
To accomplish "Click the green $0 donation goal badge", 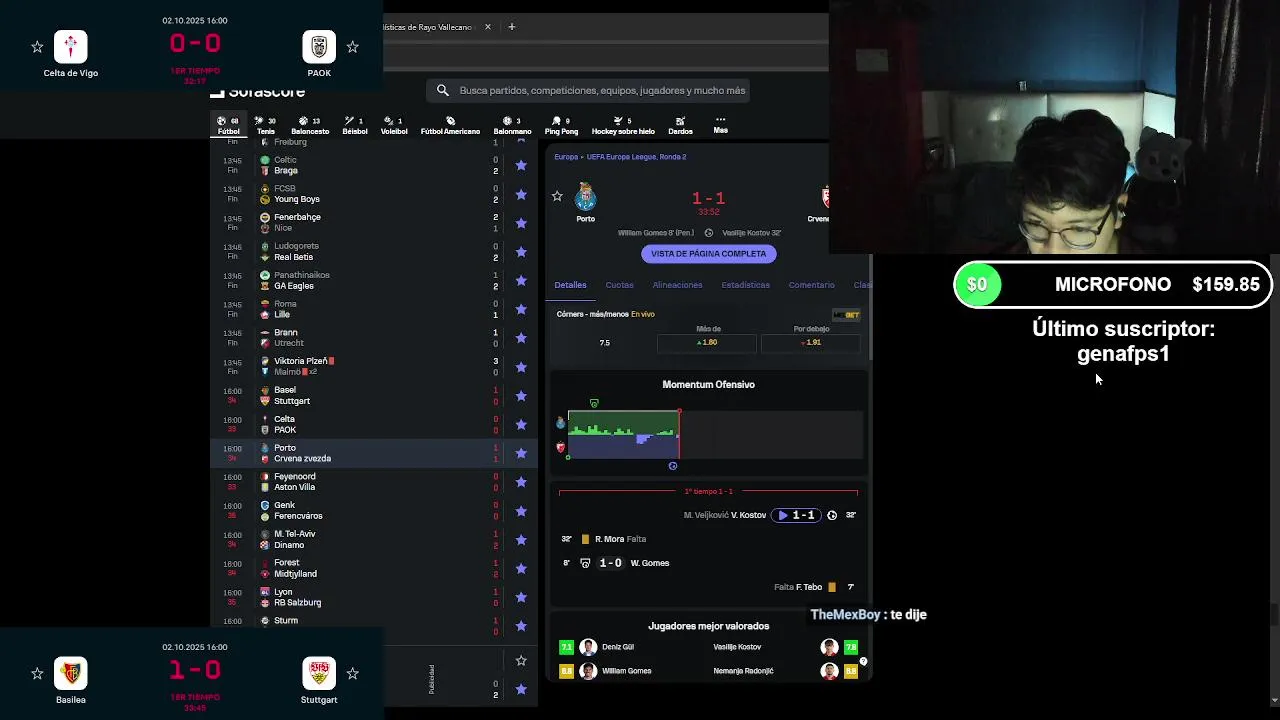I will coord(977,285).
